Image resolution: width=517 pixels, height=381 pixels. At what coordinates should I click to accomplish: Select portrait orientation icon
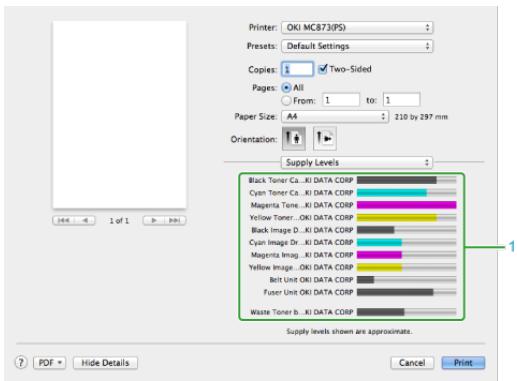[x=294, y=138]
